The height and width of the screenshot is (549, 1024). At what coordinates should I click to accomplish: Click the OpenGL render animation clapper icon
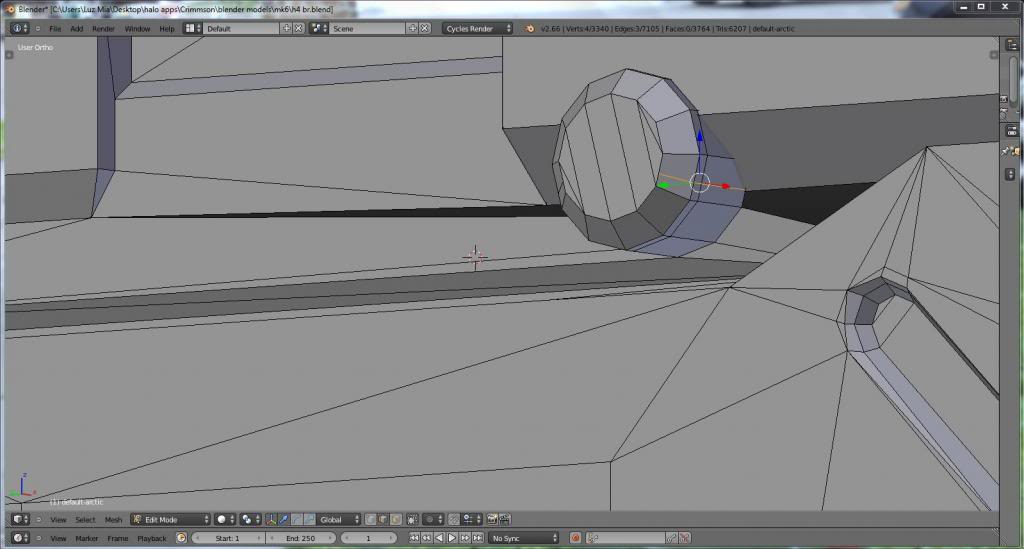tap(505, 519)
